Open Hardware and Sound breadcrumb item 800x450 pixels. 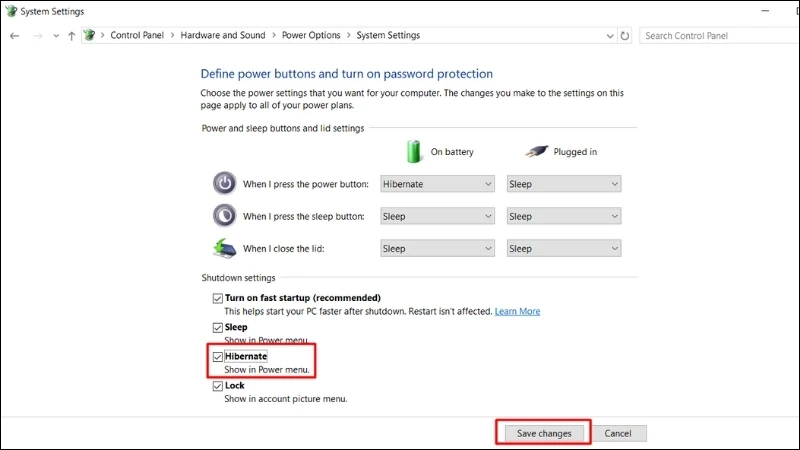223,35
